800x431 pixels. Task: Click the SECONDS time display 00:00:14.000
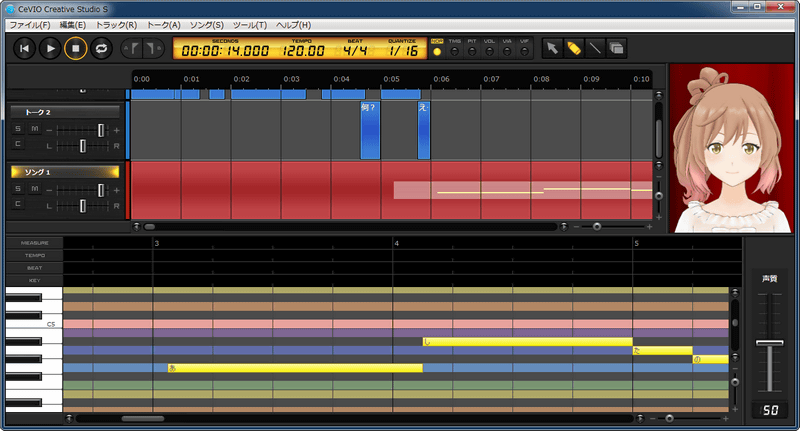(x=225, y=50)
